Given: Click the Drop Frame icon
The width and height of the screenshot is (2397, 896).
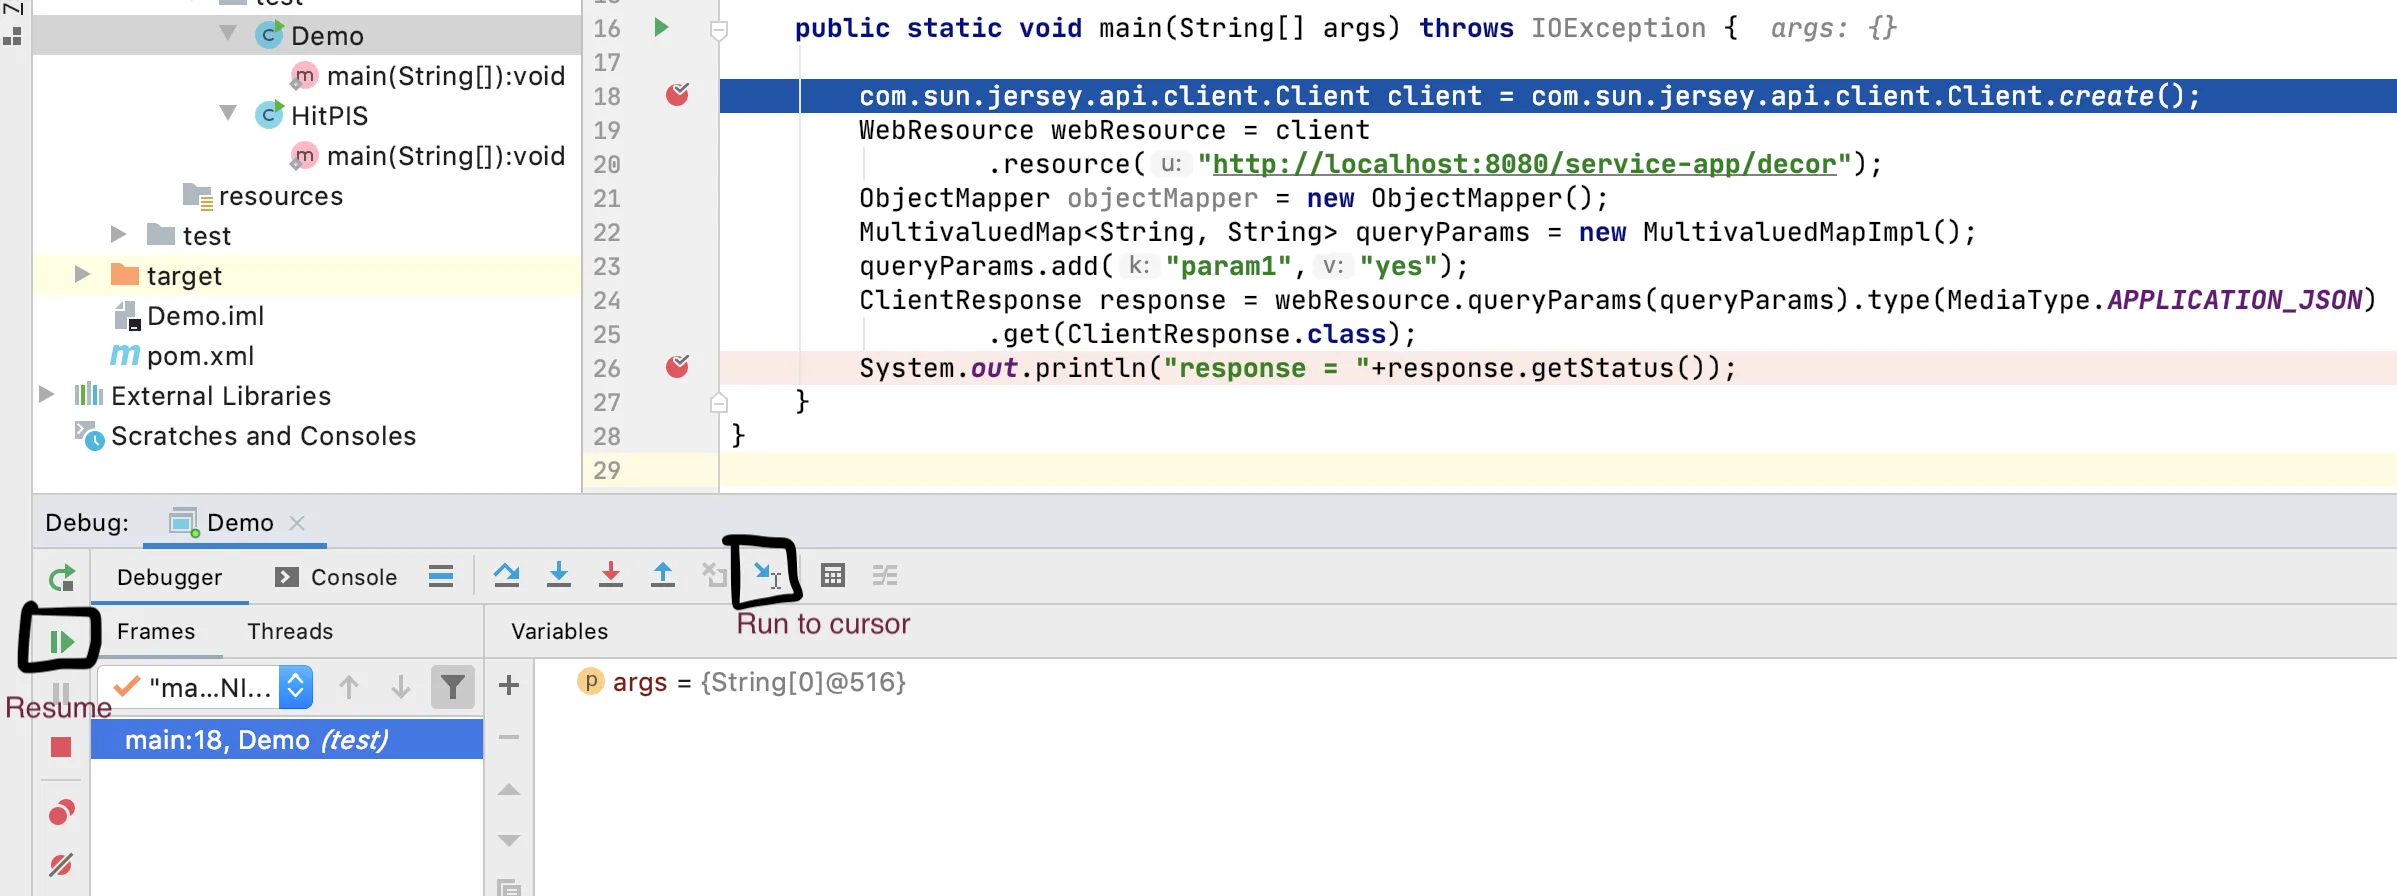Looking at the screenshot, I should [x=714, y=575].
